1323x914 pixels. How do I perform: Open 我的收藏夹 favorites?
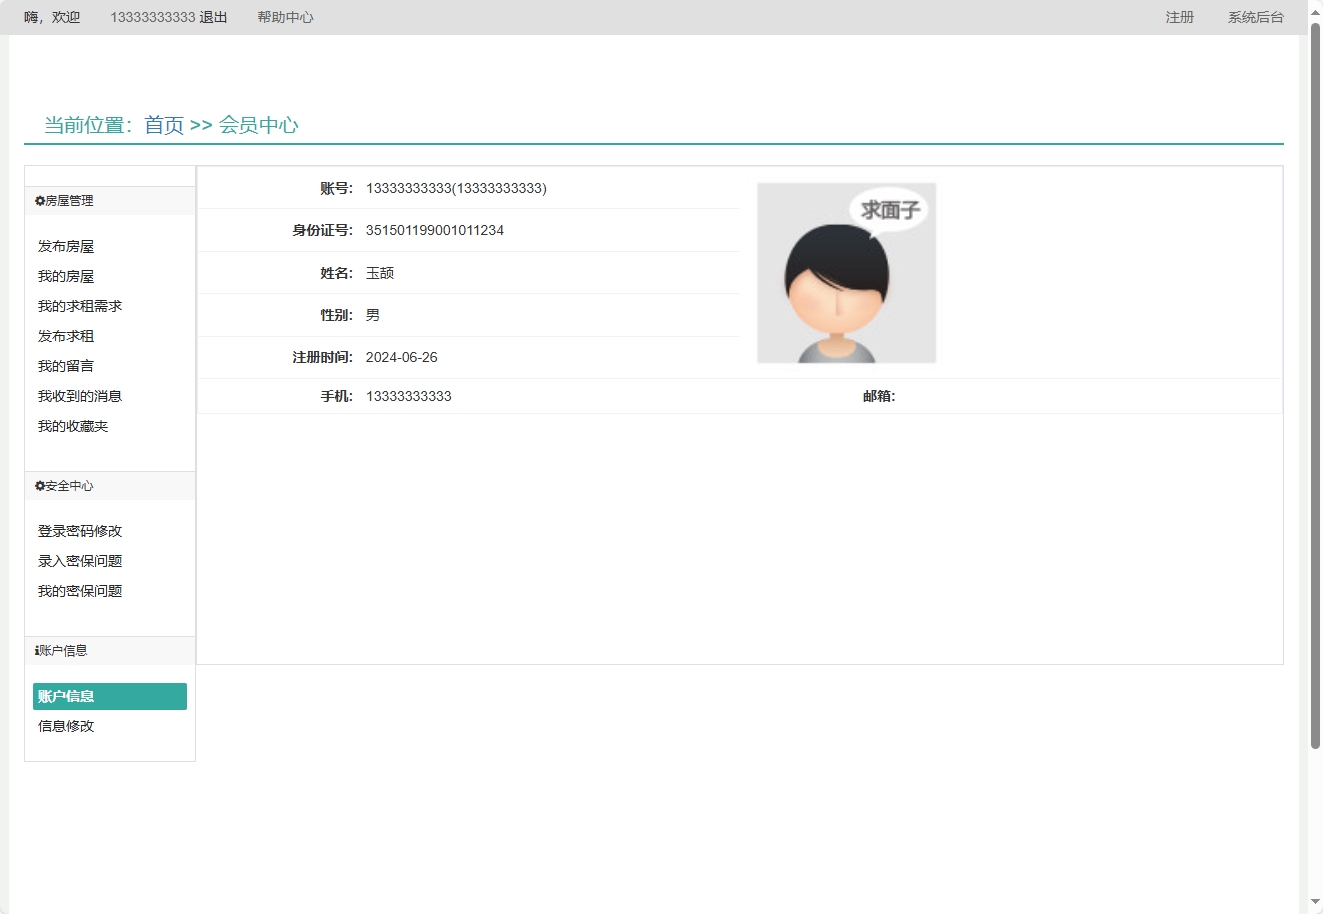coord(72,426)
